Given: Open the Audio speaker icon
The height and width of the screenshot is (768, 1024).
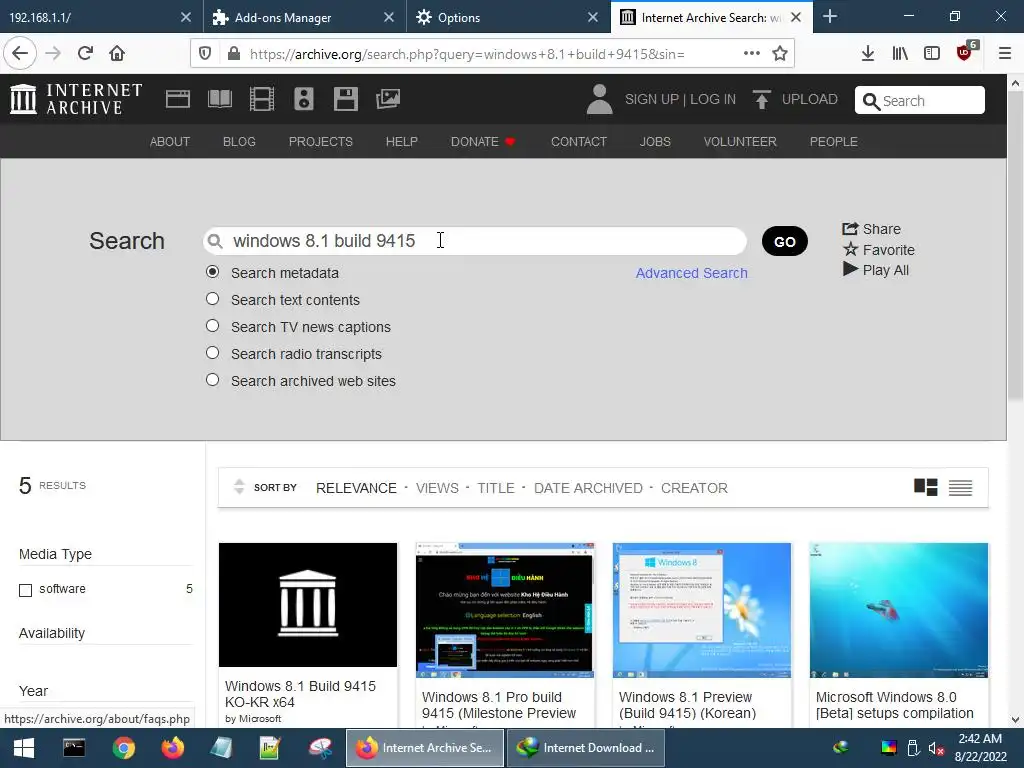Looking at the screenshot, I should [304, 99].
